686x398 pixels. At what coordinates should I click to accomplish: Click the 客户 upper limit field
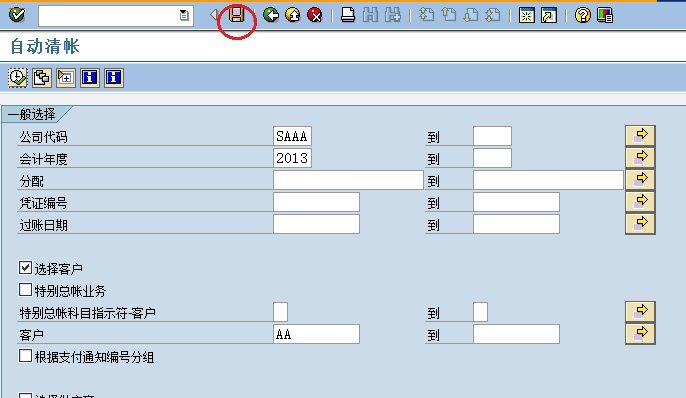pos(516,334)
